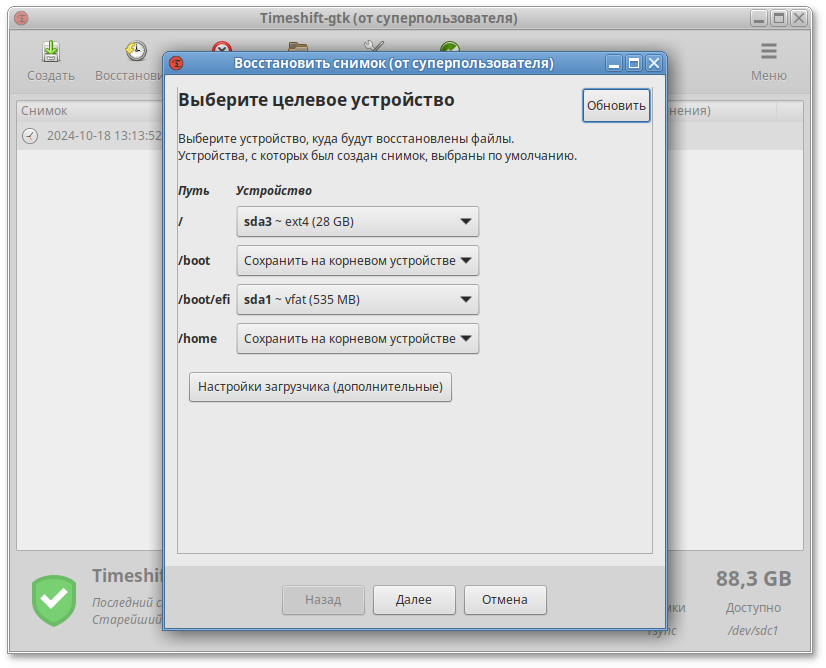The image size is (826, 668).
Task: Click Далее to proceed
Action: click(414, 600)
